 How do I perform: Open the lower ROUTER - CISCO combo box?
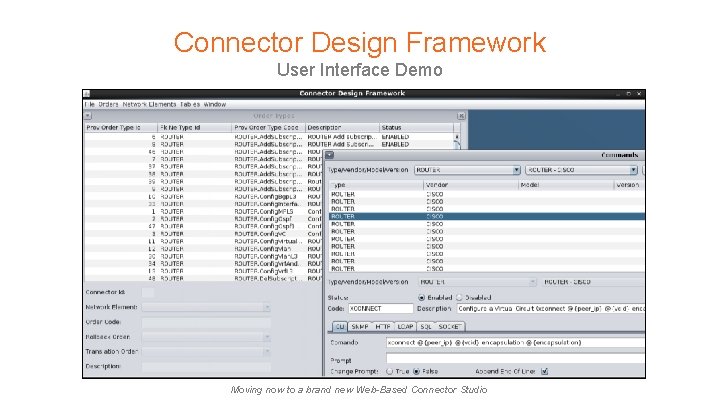(x=593, y=282)
